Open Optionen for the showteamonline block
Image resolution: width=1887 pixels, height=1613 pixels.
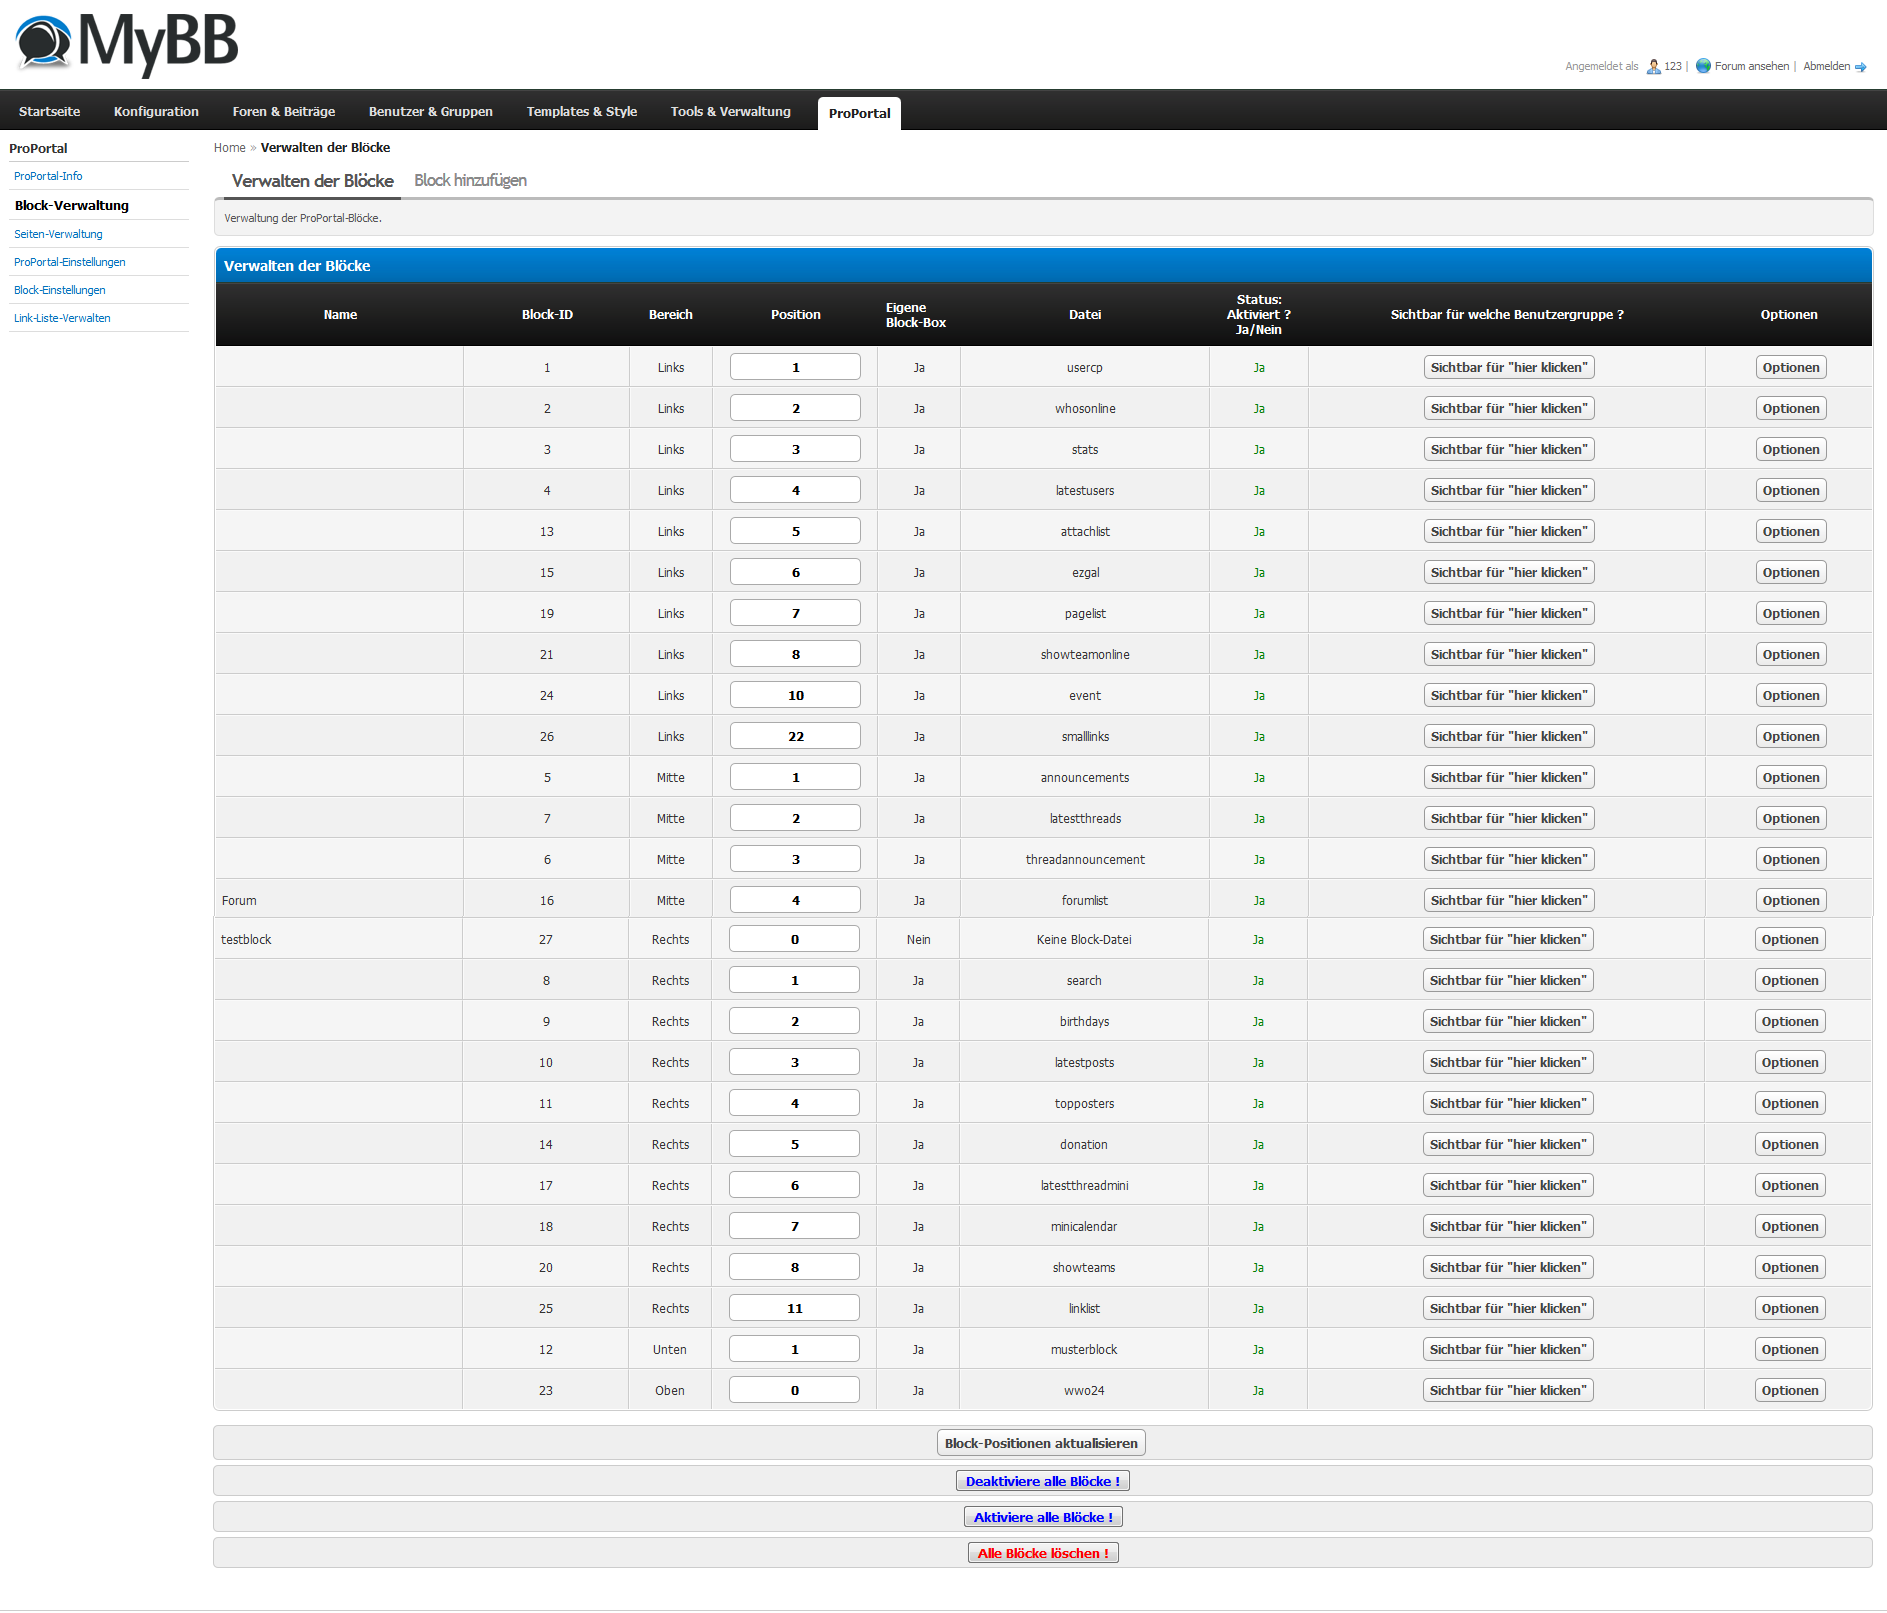pos(1791,654)
